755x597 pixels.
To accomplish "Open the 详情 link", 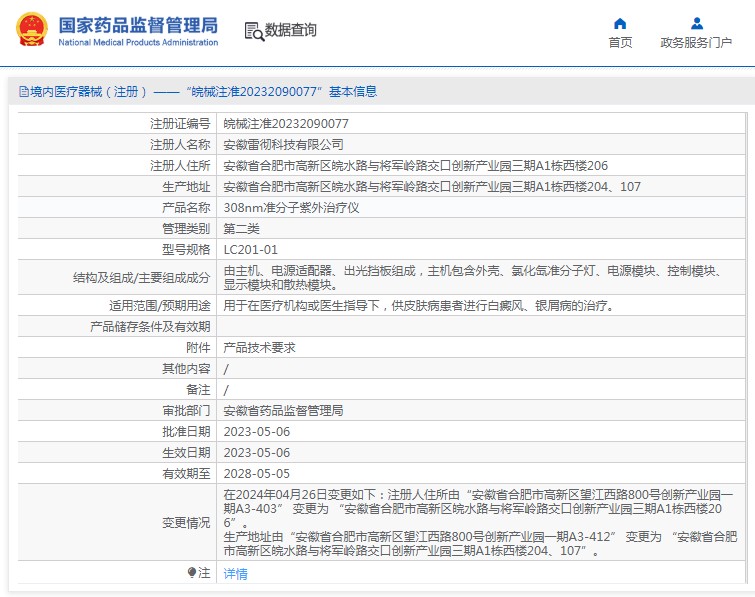I will click(235, 574).
